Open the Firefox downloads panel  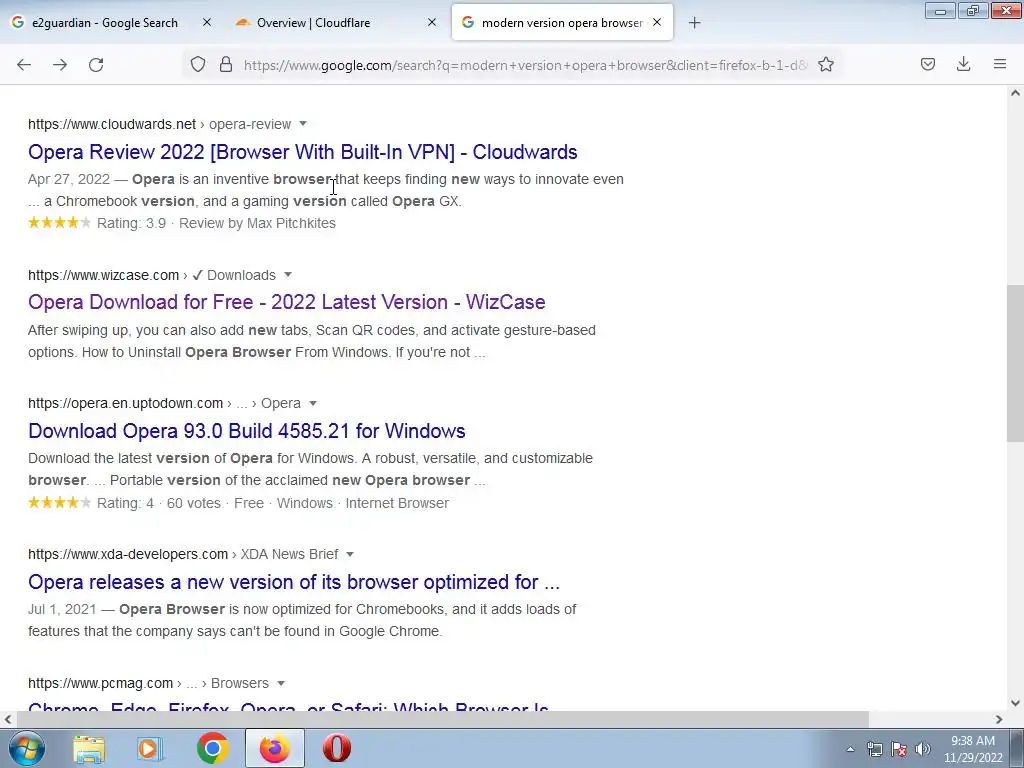click(x=963, y=64)
